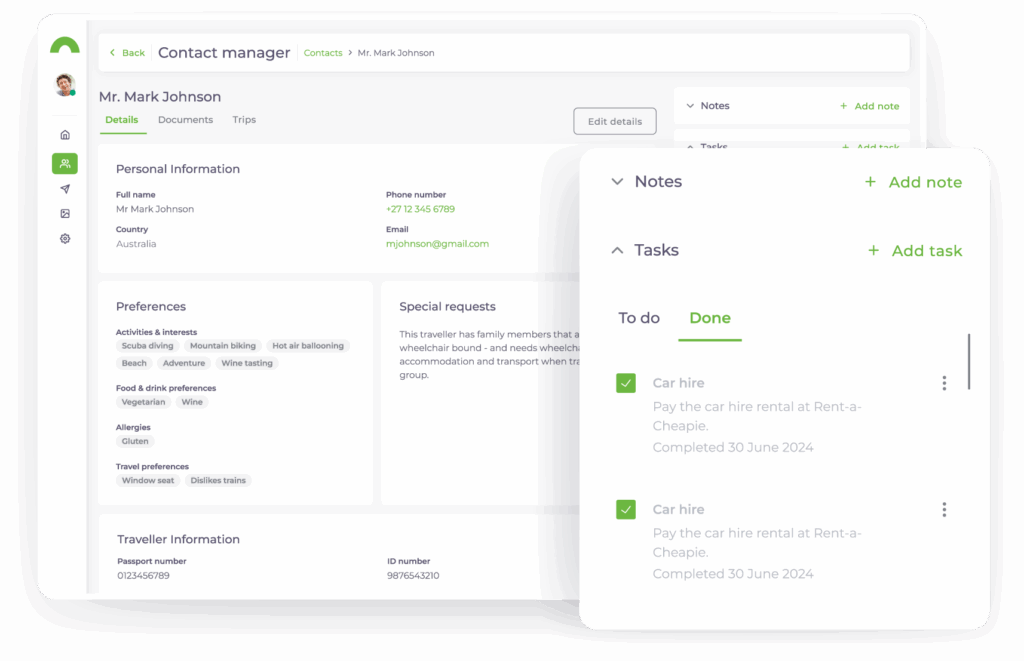This screenshot has height=661, width=1024.
Task: Uncheck the second completed Car hire task
Action: (x=626, y=509)
